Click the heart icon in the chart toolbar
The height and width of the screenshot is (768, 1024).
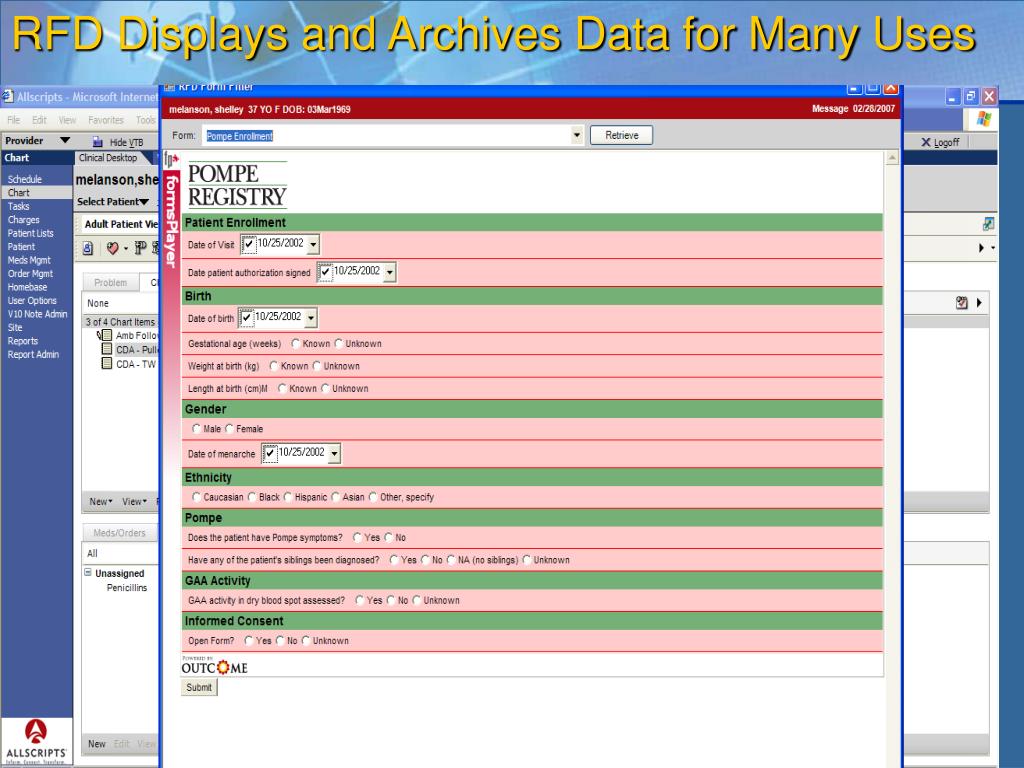click(112, 248)
